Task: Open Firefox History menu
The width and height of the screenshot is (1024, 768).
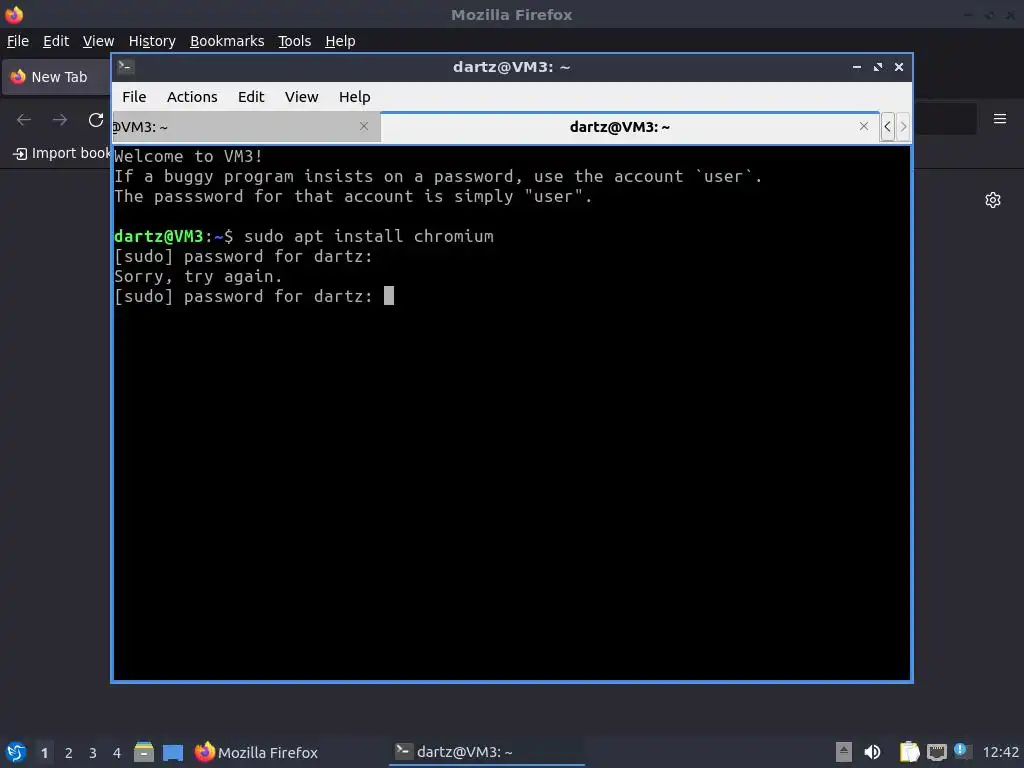Action: [152, 41]
